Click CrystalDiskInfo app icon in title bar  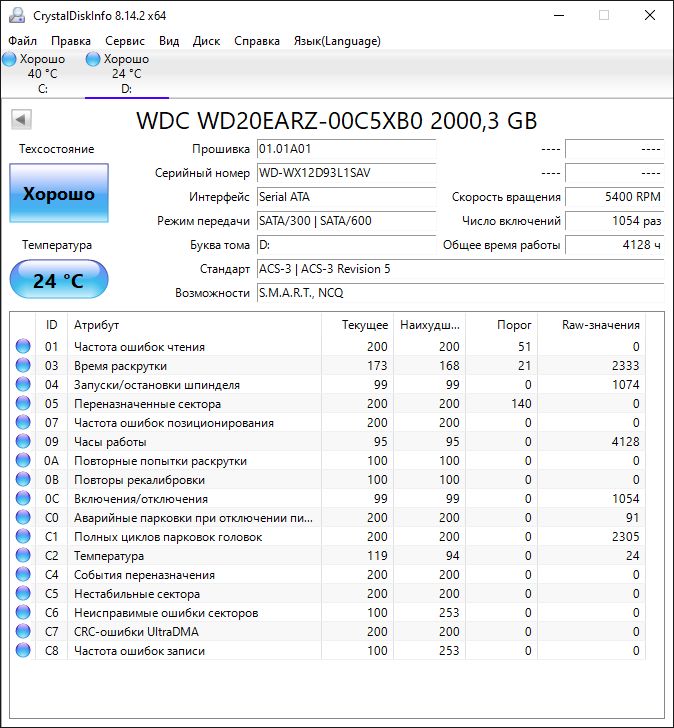[15, 15]
